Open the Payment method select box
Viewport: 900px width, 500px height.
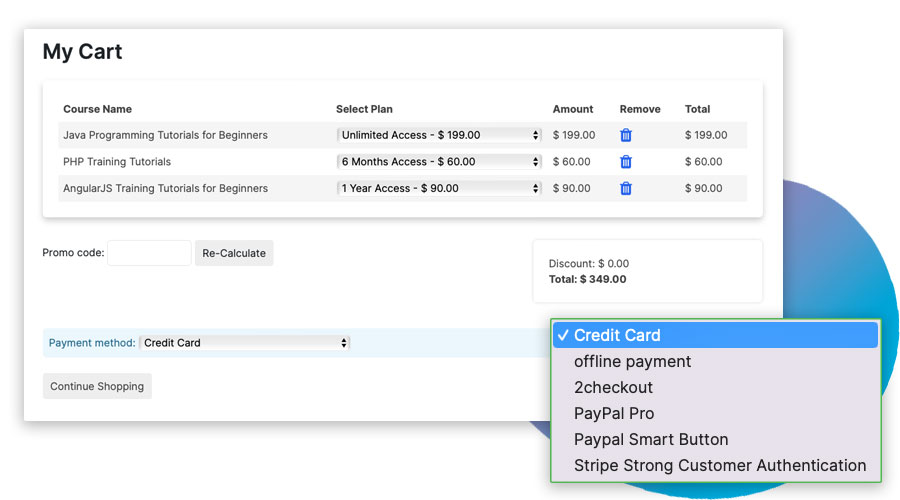(245, 343)
